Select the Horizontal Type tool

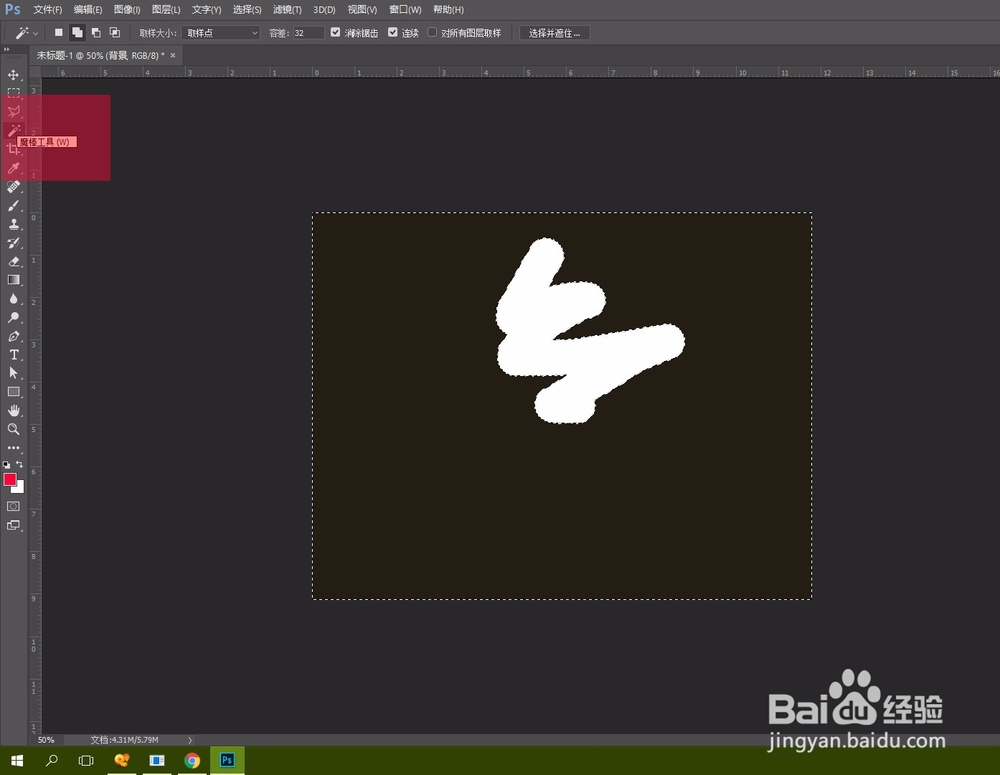(13, 355)
